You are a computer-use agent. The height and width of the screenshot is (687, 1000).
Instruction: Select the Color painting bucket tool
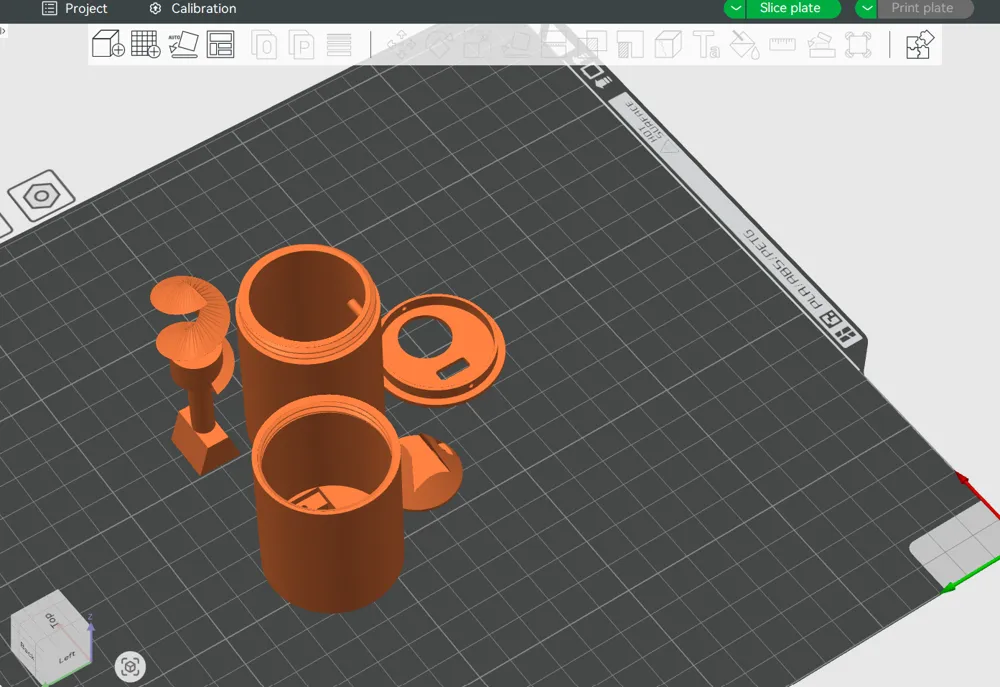click(744, 45)
